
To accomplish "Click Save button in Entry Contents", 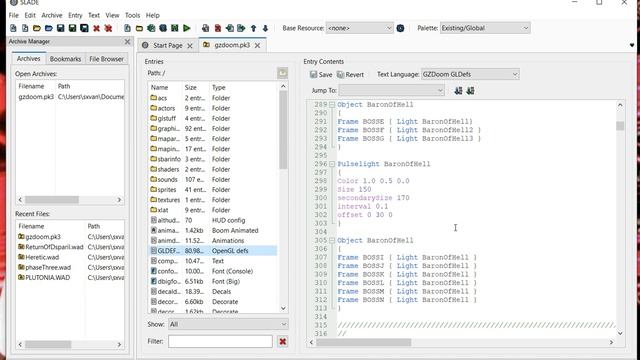I will click(x=321, y=75).
